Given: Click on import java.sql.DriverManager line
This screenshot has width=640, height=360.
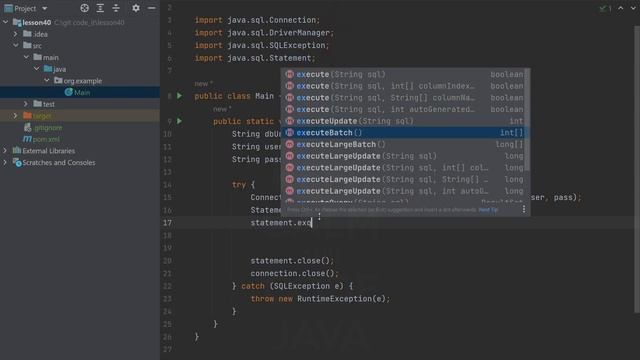Looking at the screenshot, I should (x=264, y=33).
